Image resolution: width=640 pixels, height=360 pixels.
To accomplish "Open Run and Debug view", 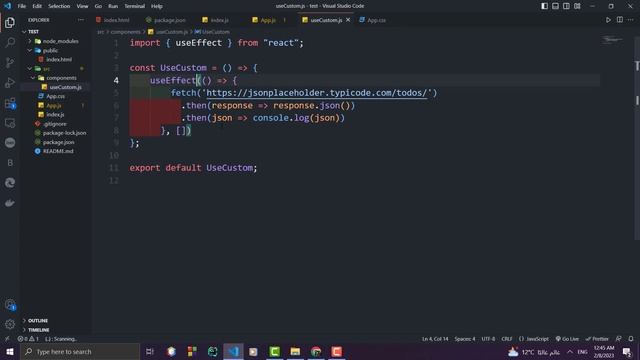I will 10,82.
